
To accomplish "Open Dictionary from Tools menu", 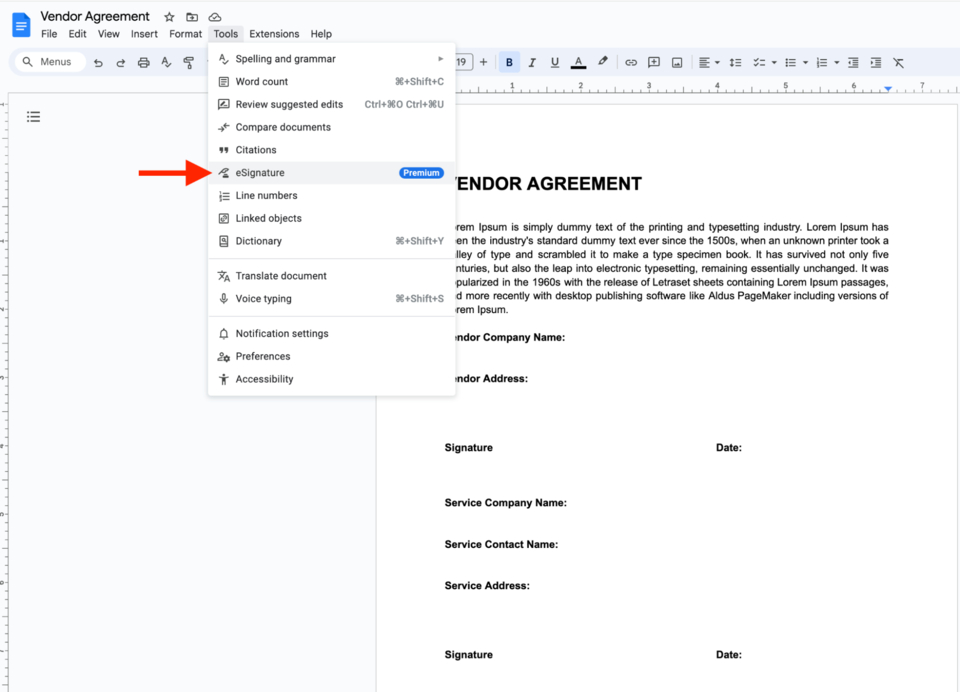I will [331, 241].
